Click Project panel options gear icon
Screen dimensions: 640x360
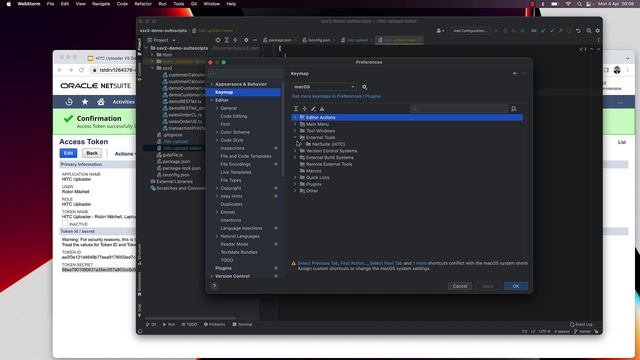pyautogui.click(x=246, y=40)
